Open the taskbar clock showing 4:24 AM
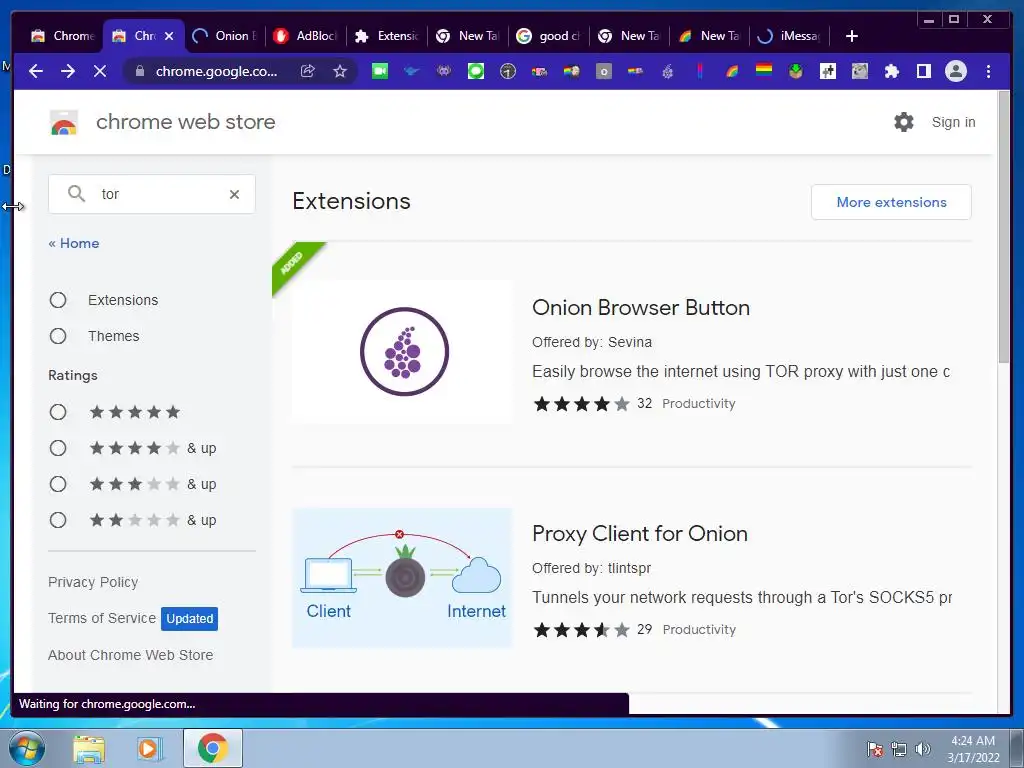The width and height of the screenshot is (1024, 768). 973,749
